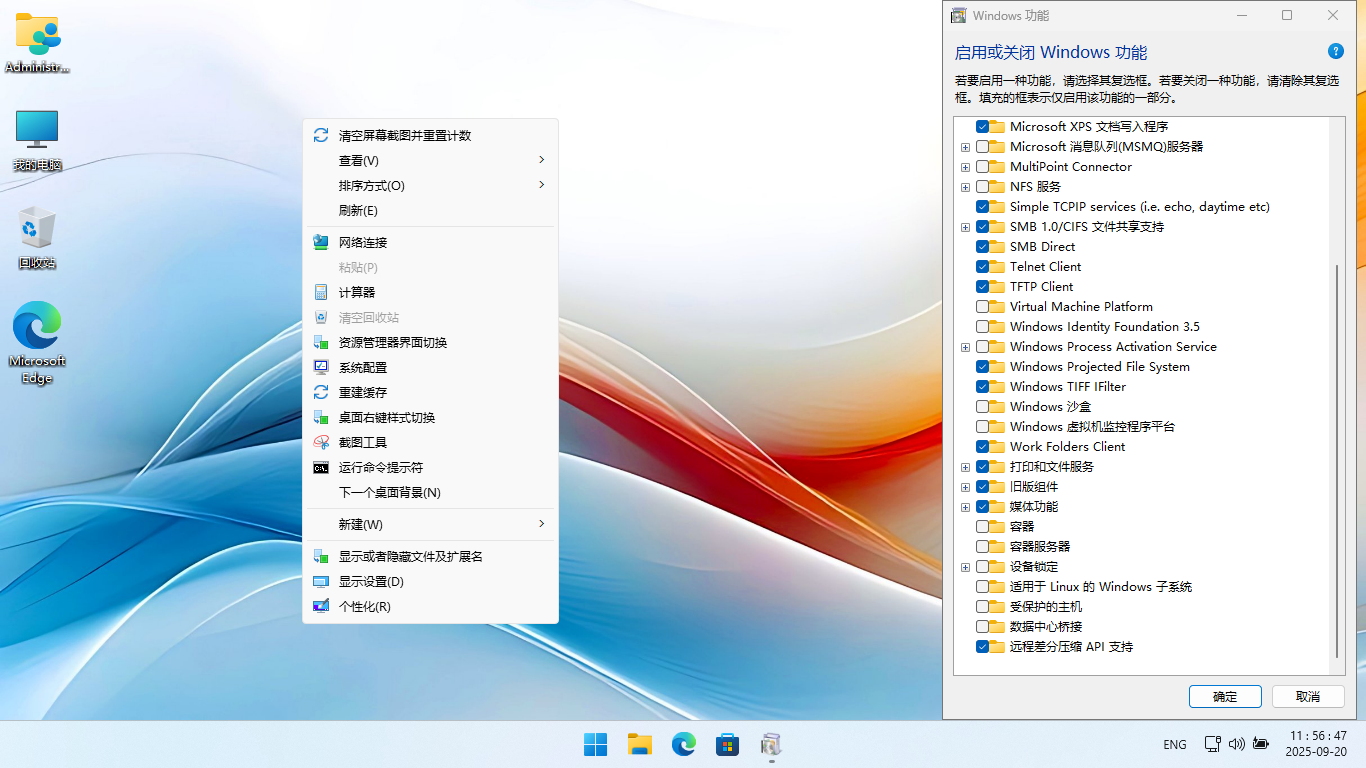The height and width of the screenshot is (768, 1366).
Task: Click the Windows 功能 taskbar app icon
Action: click(771, 744)
